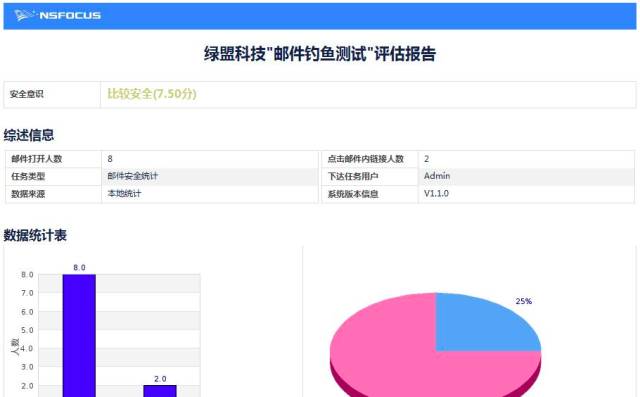
Task: Click the 人数 y-axis title
Action: (15, 347)
